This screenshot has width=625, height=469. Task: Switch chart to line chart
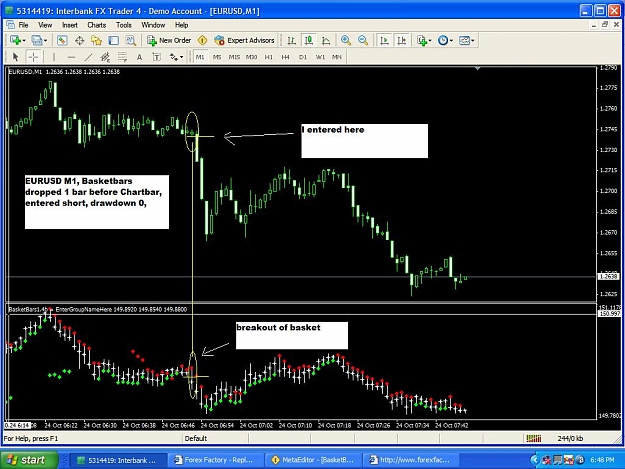click(x=326, y=40)
